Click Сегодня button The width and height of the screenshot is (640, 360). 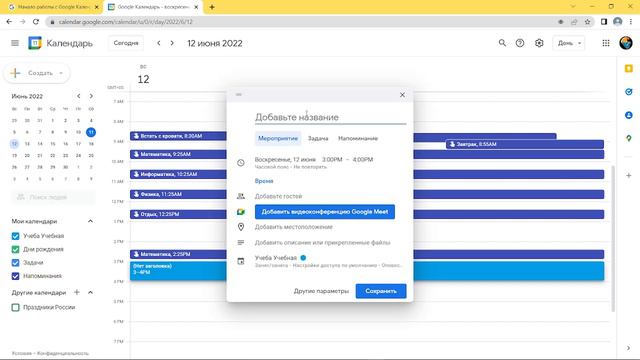pyautogui.click(x=126, y=43)
